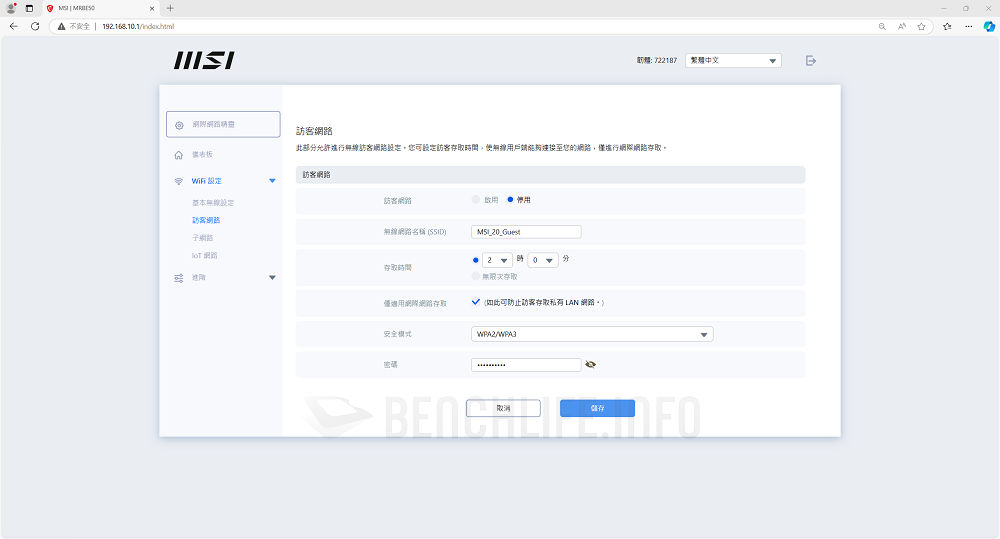Open the 繁體中文 language dropdown

(733, 61)
